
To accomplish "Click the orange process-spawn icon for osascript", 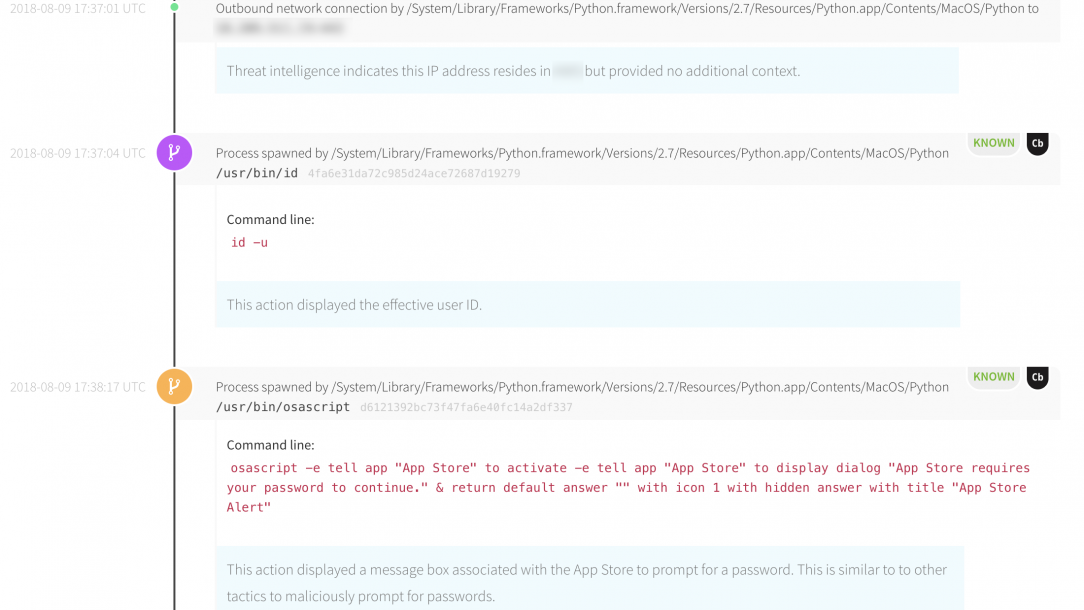I will [174, 387].
